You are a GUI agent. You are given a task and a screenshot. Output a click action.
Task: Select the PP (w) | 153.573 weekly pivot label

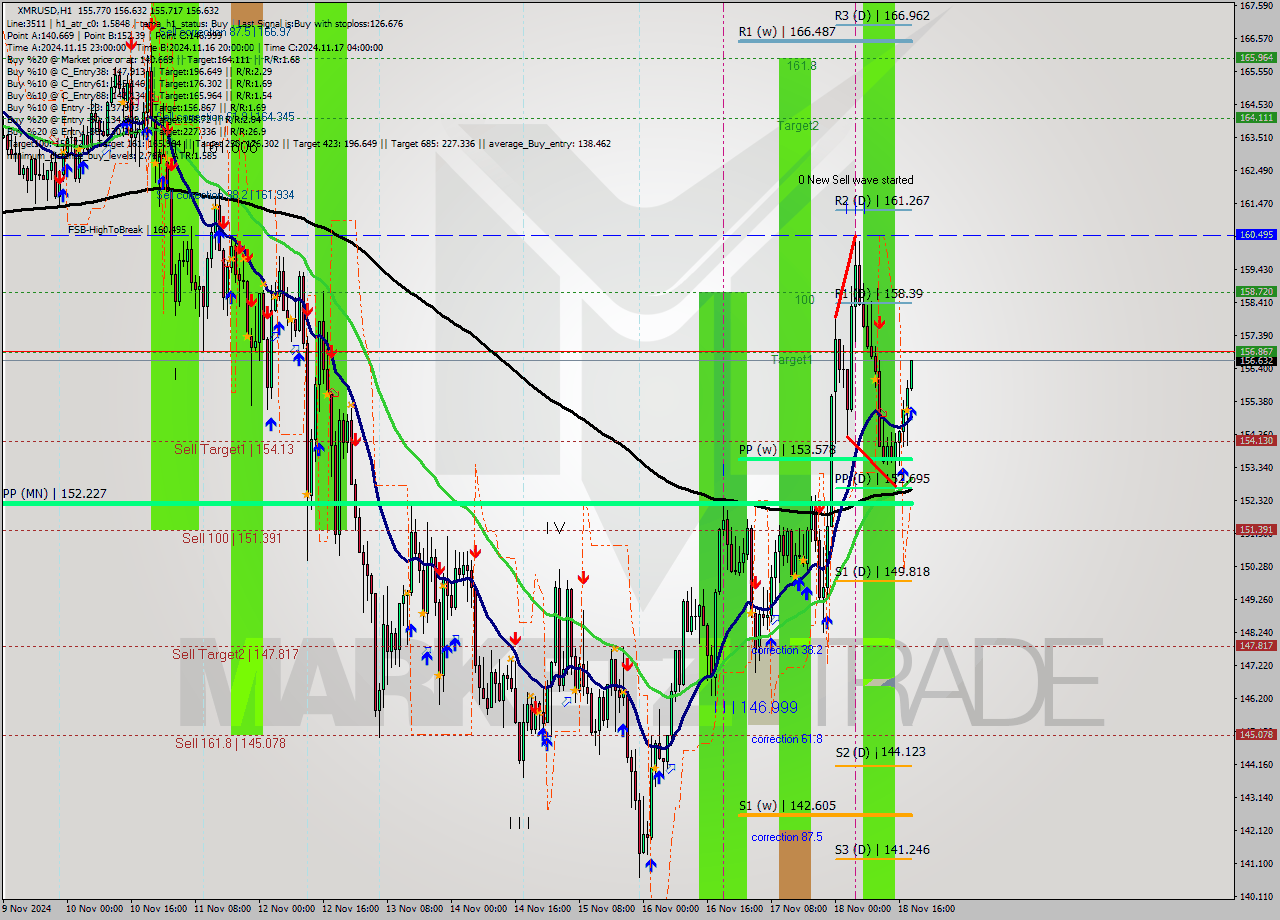pos(787,450)
